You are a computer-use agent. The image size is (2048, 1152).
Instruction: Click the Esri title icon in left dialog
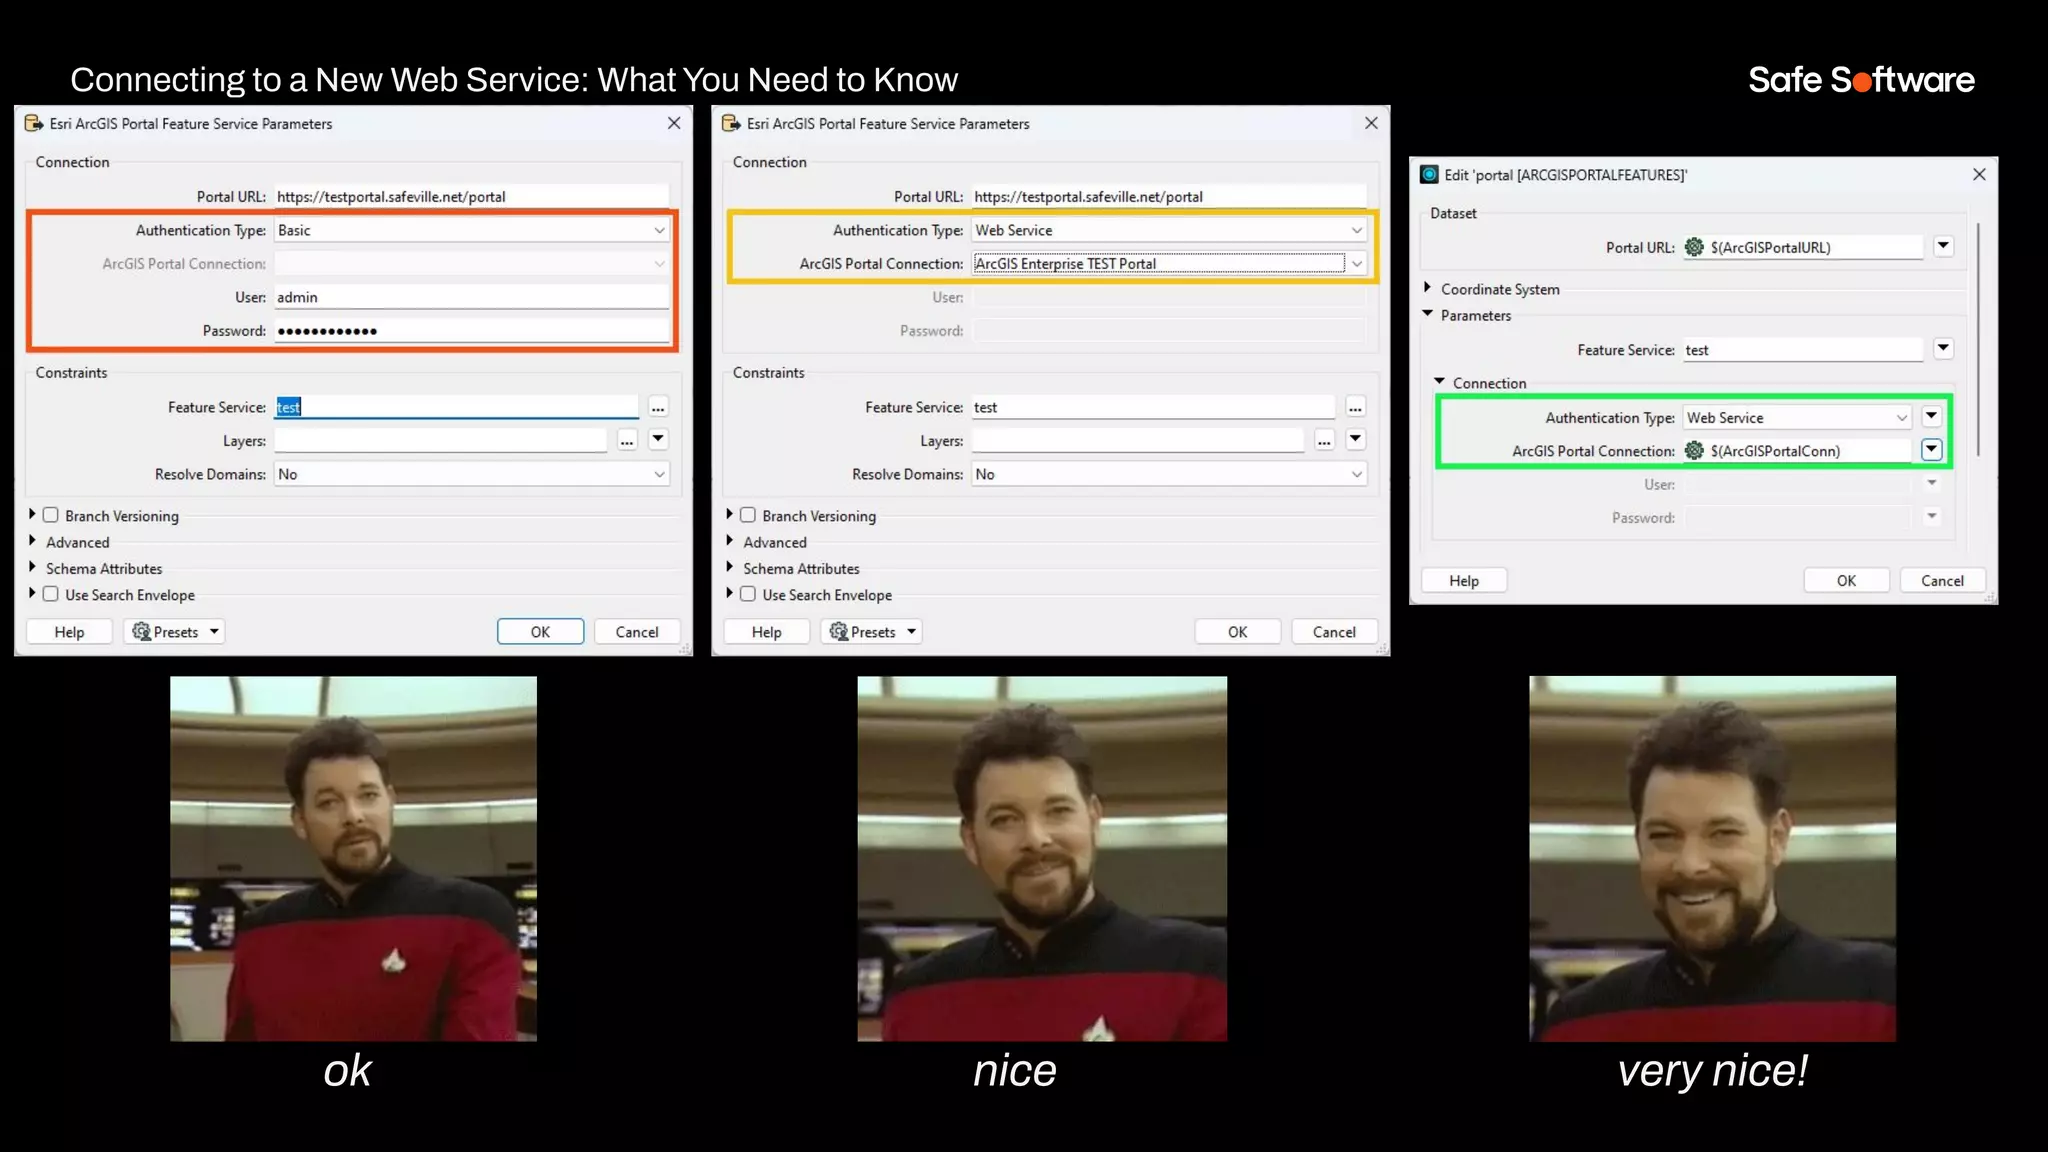pyautogui.click(x=33, y=123)
